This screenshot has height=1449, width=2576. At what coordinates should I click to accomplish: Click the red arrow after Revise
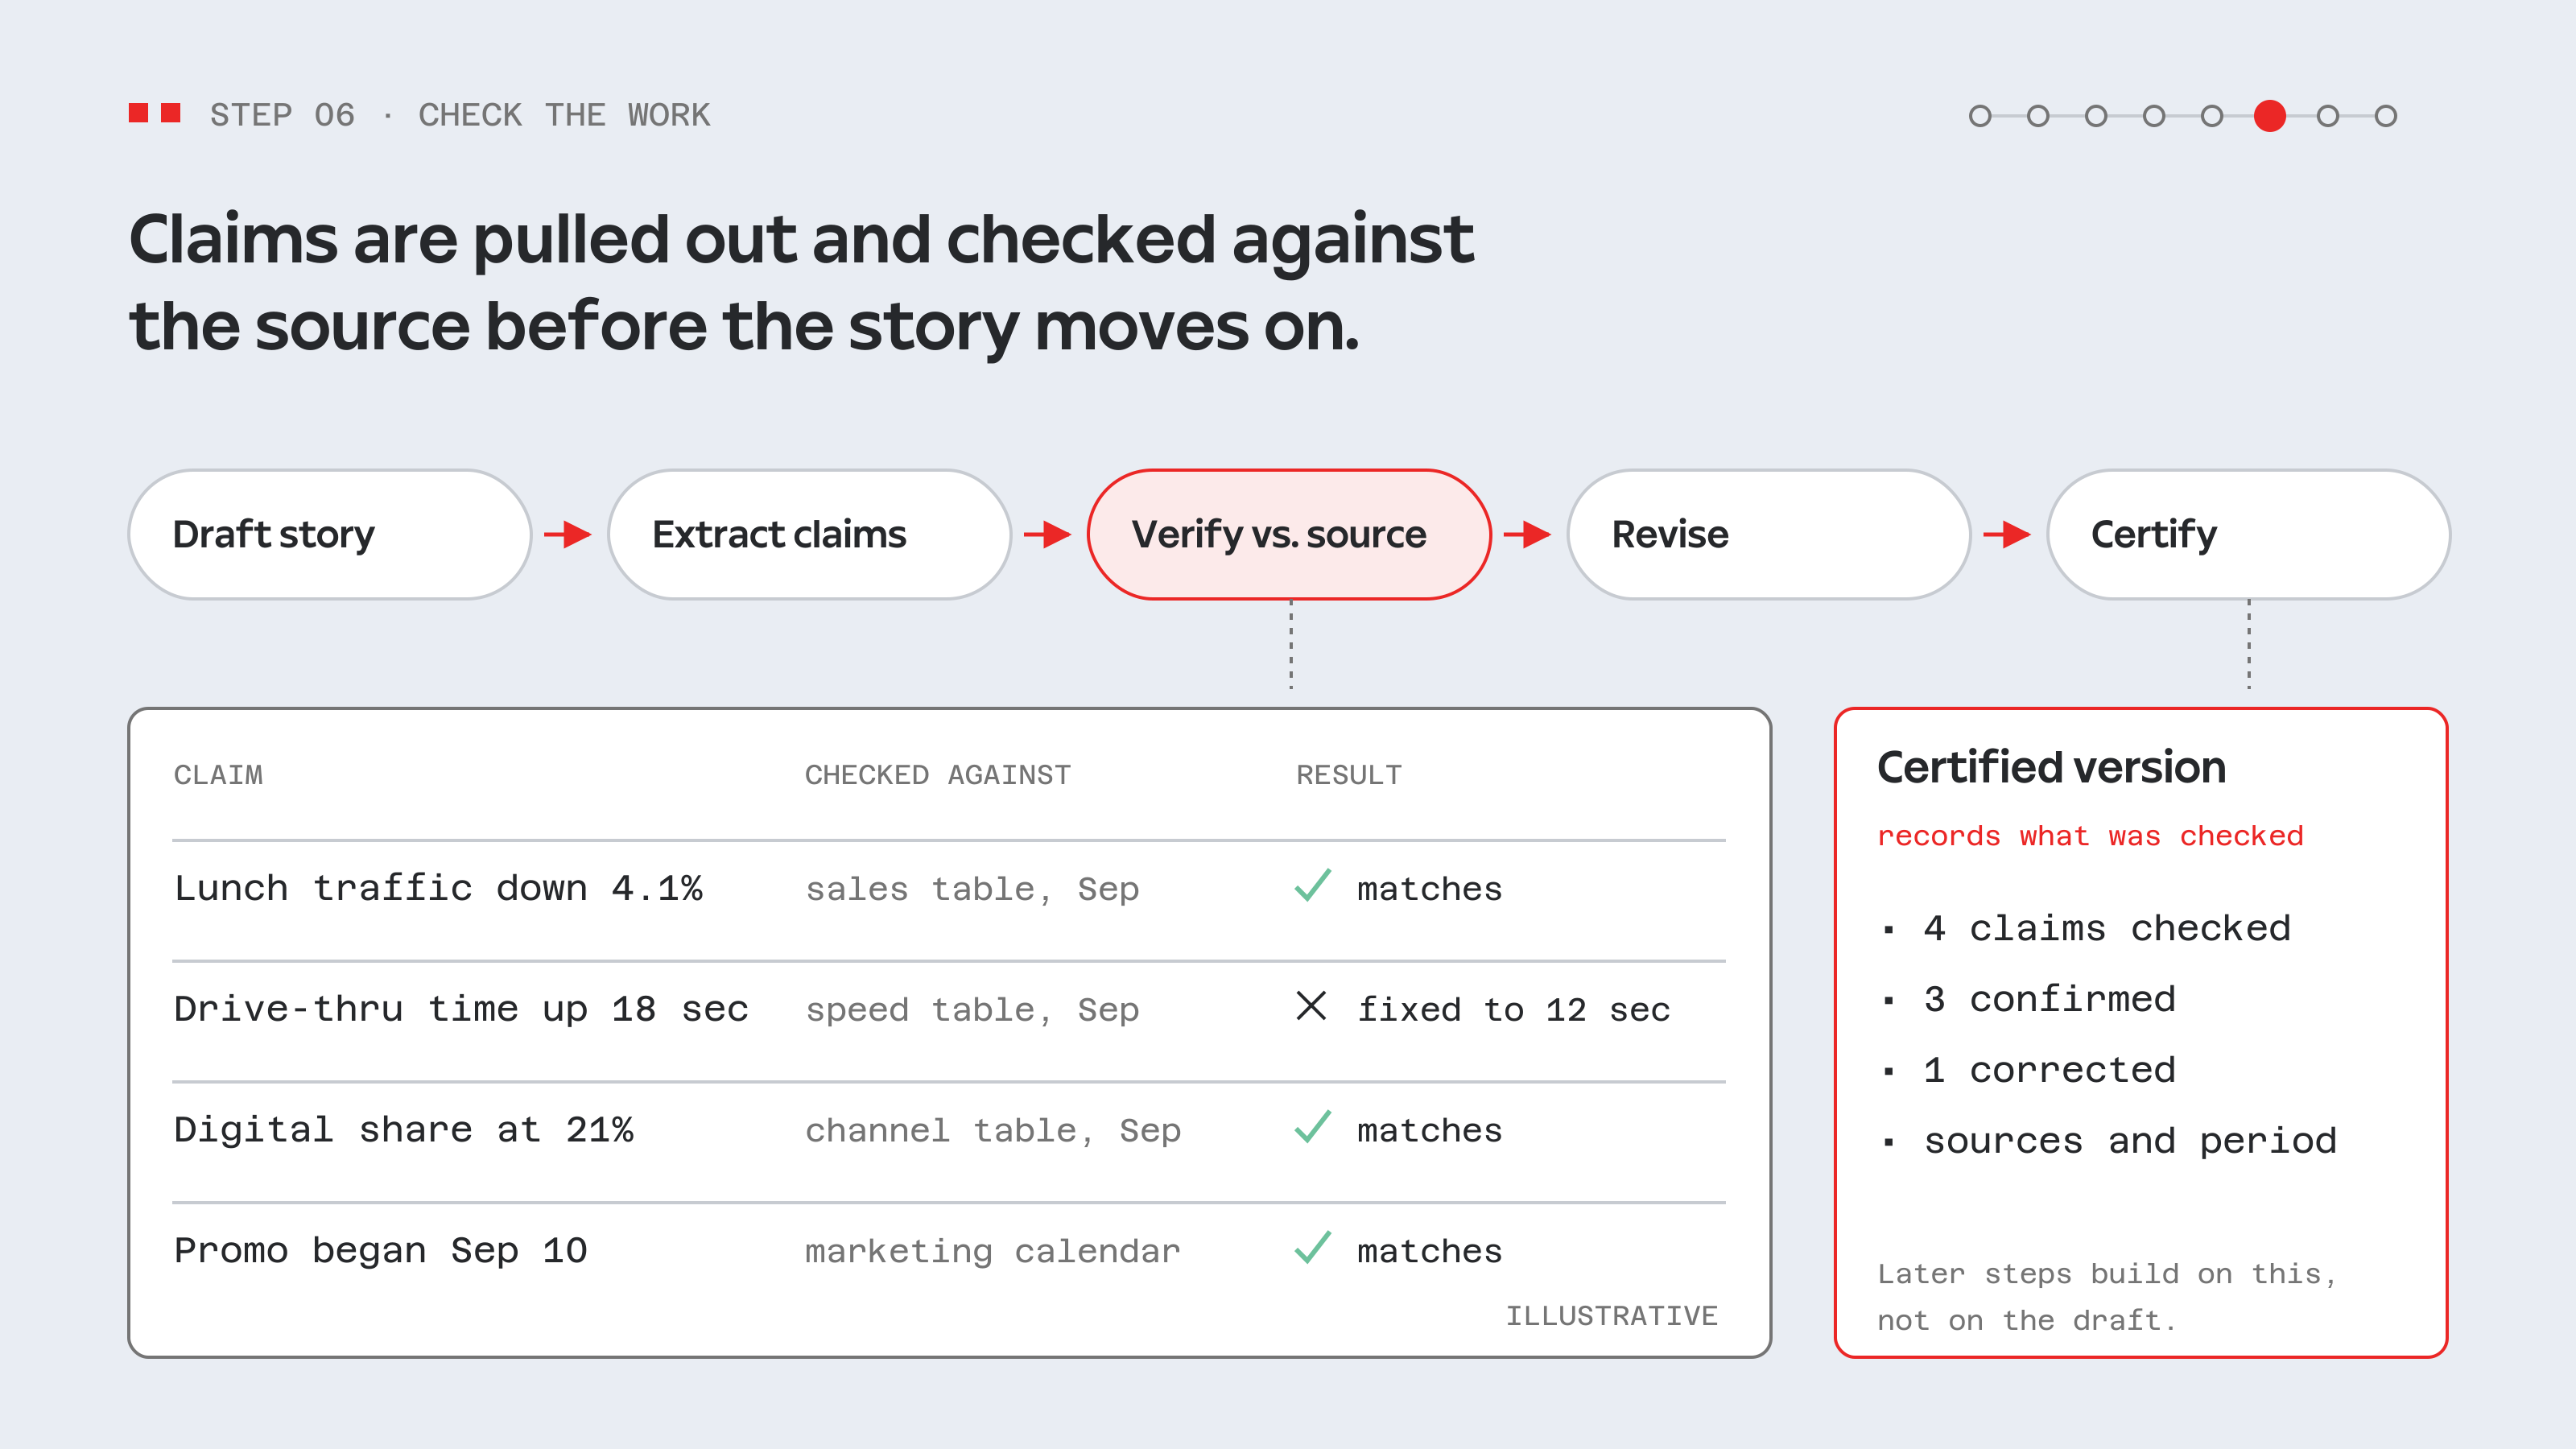tap(2007, 534)
